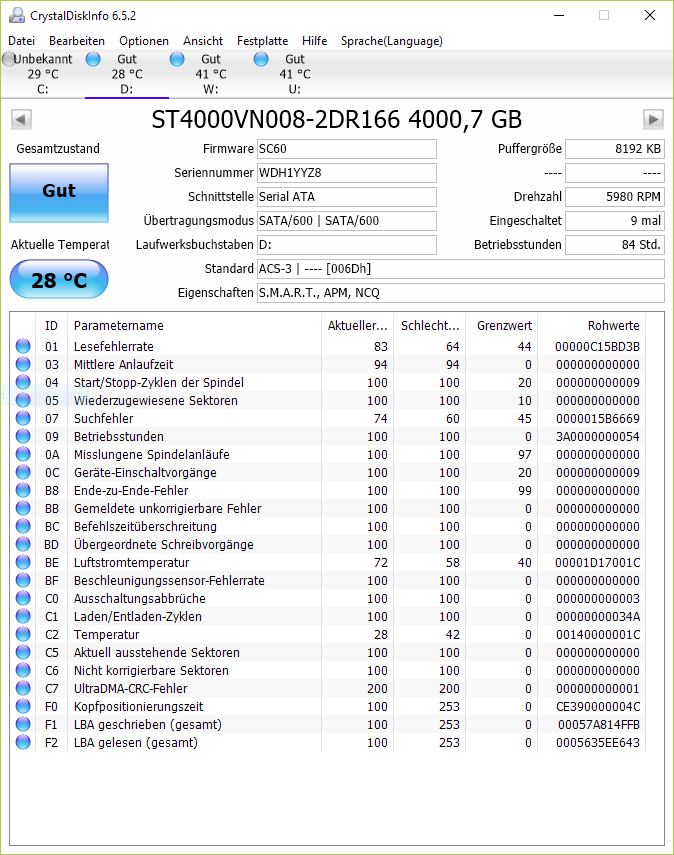Image resolution: width=674 pixels, height=855 pixels.
Task: Click the 28 °C temperature button
Action: pos(59,279)
